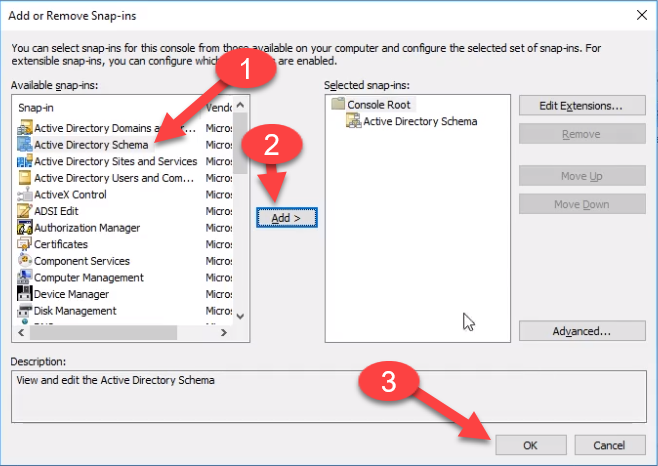Click the Active Directory Sites and Services icon
The width and height of the screenshot is (658, 466).
[25, 161]
